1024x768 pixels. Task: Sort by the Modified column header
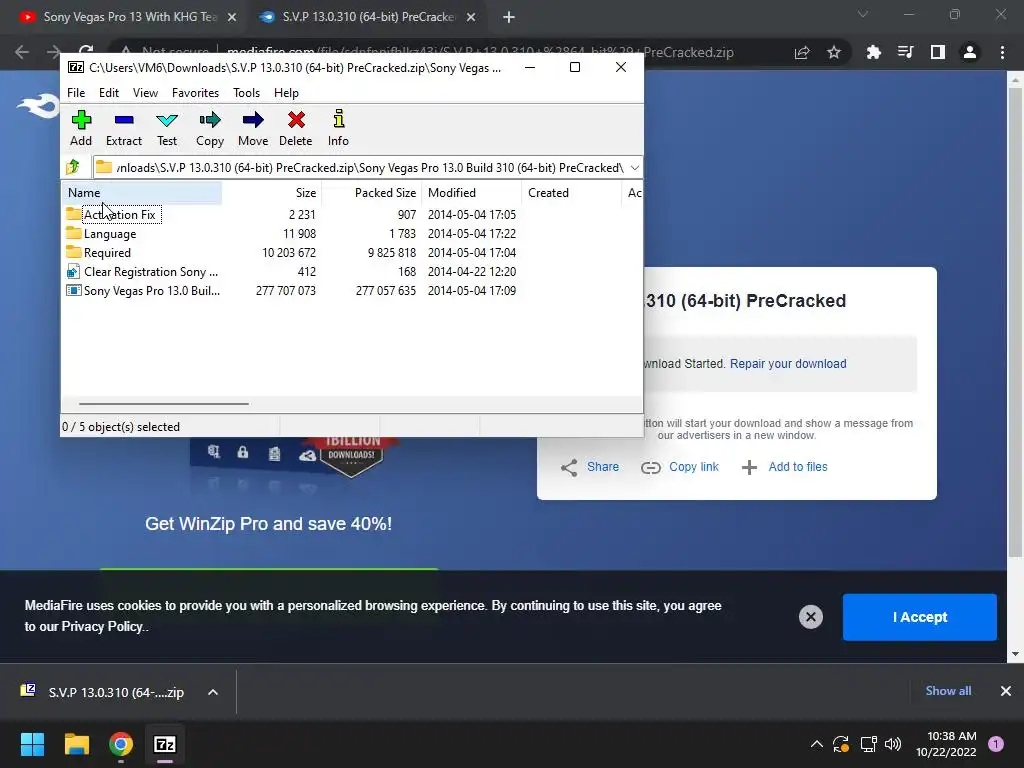[x=472, y=193]
